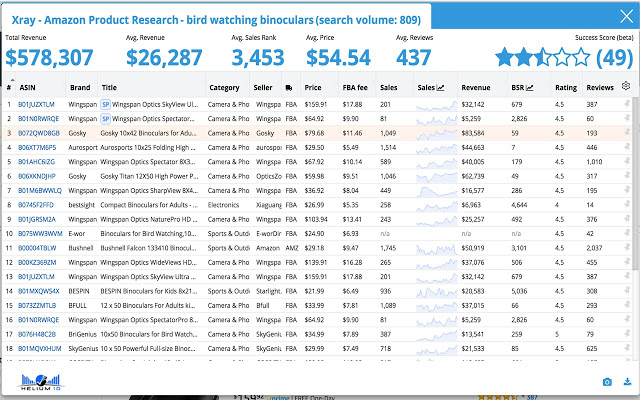Pin the Gosky 10x42 Binoculars row

point(627,133)
